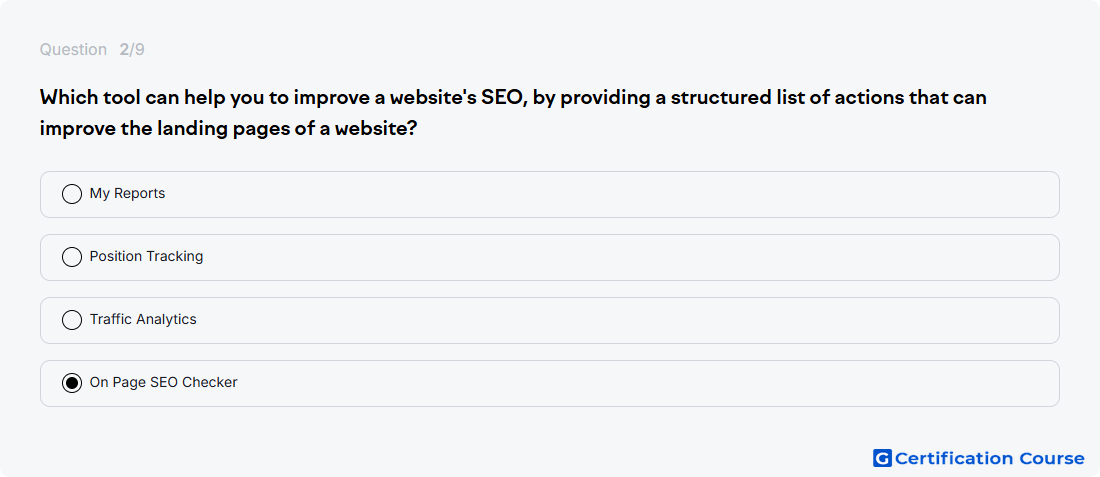Click the 'My Reports' answer label text
The width and height of the screenshot is (1100, 477).
[127, 194]
